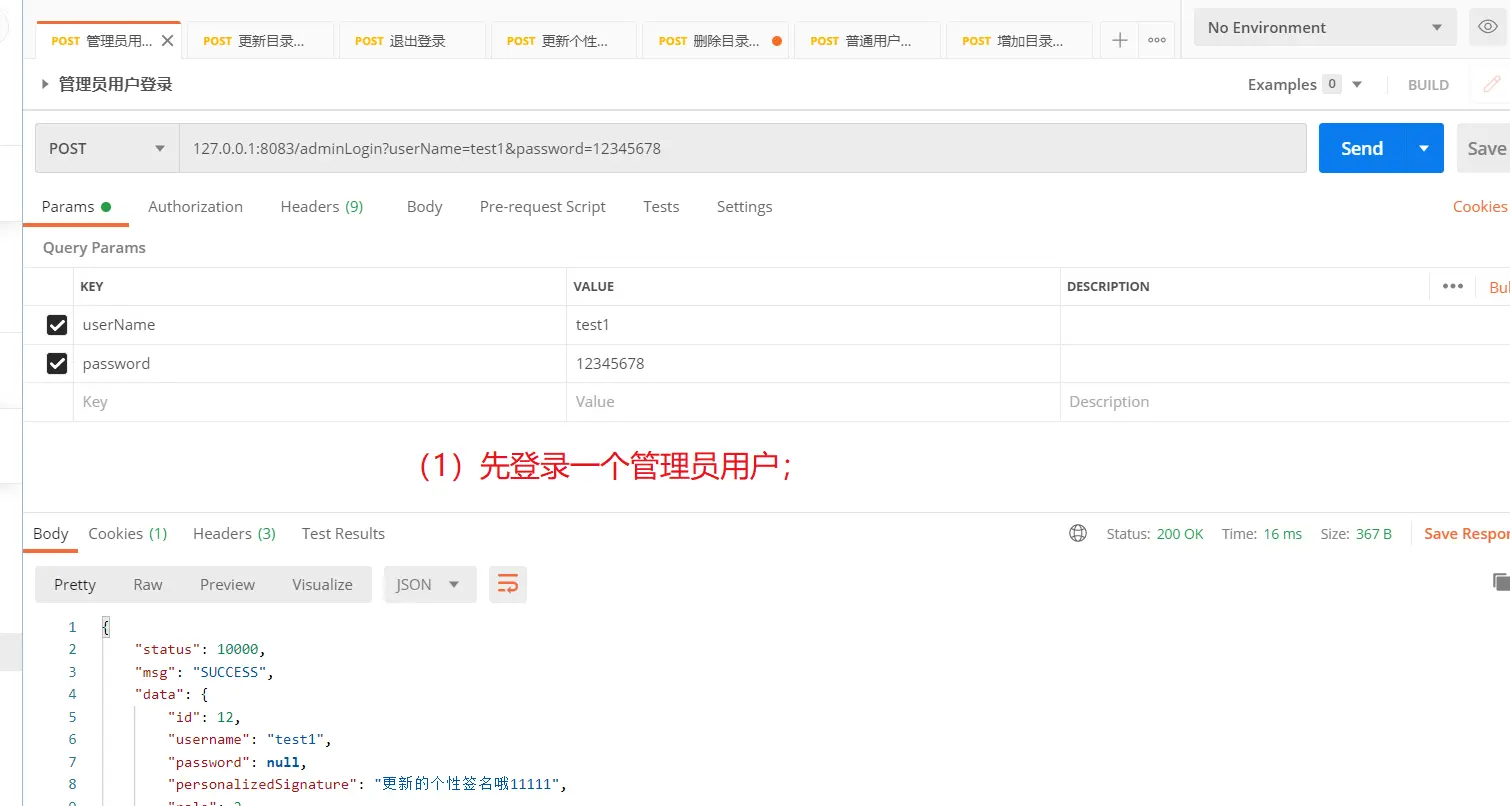
Task: Open the Tests tab
Action: 661,207
